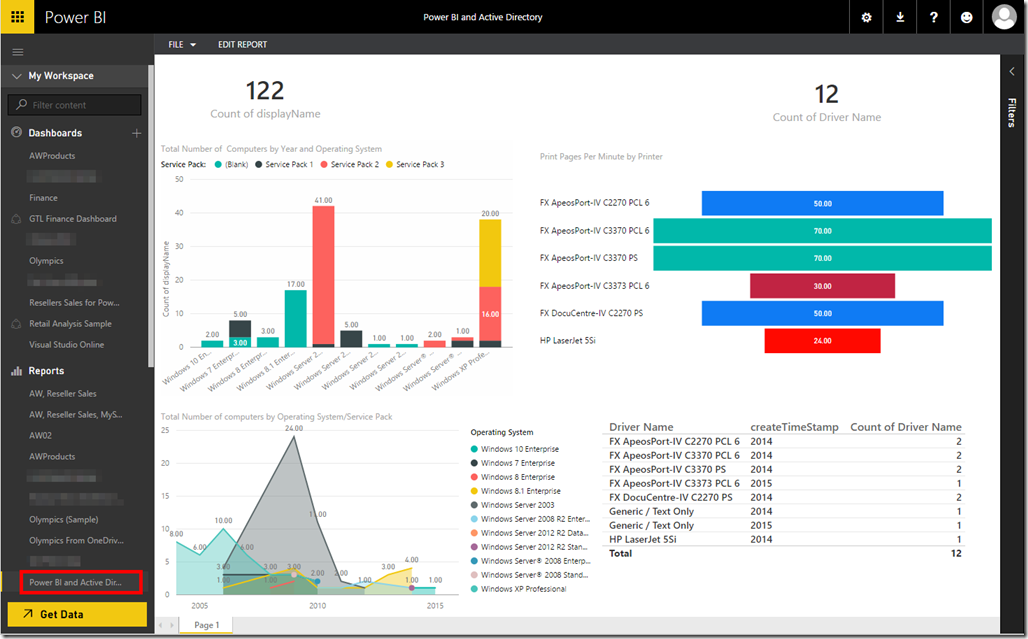Click the plus icon next to Dashboards
This screenshot has height=639, width=1028.
[136, 133]
